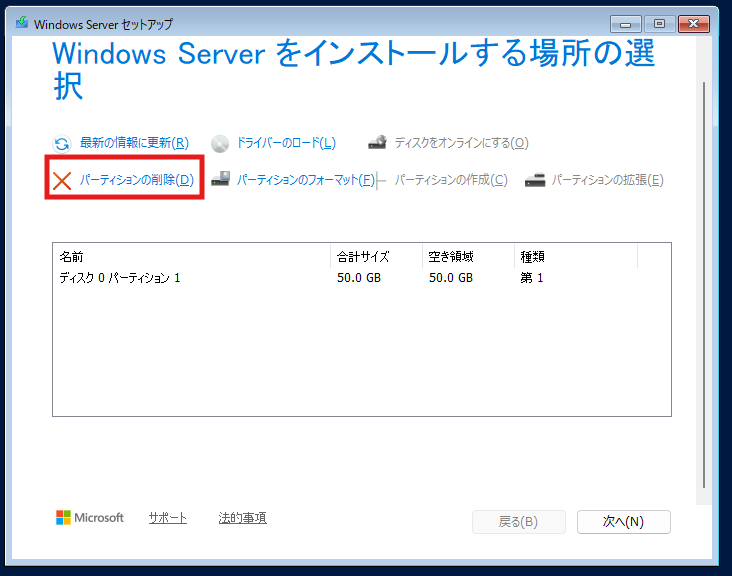Click the red X delete partition icon
The height and width of the screenshot is (576, 732).
click(x=62, y=181)
